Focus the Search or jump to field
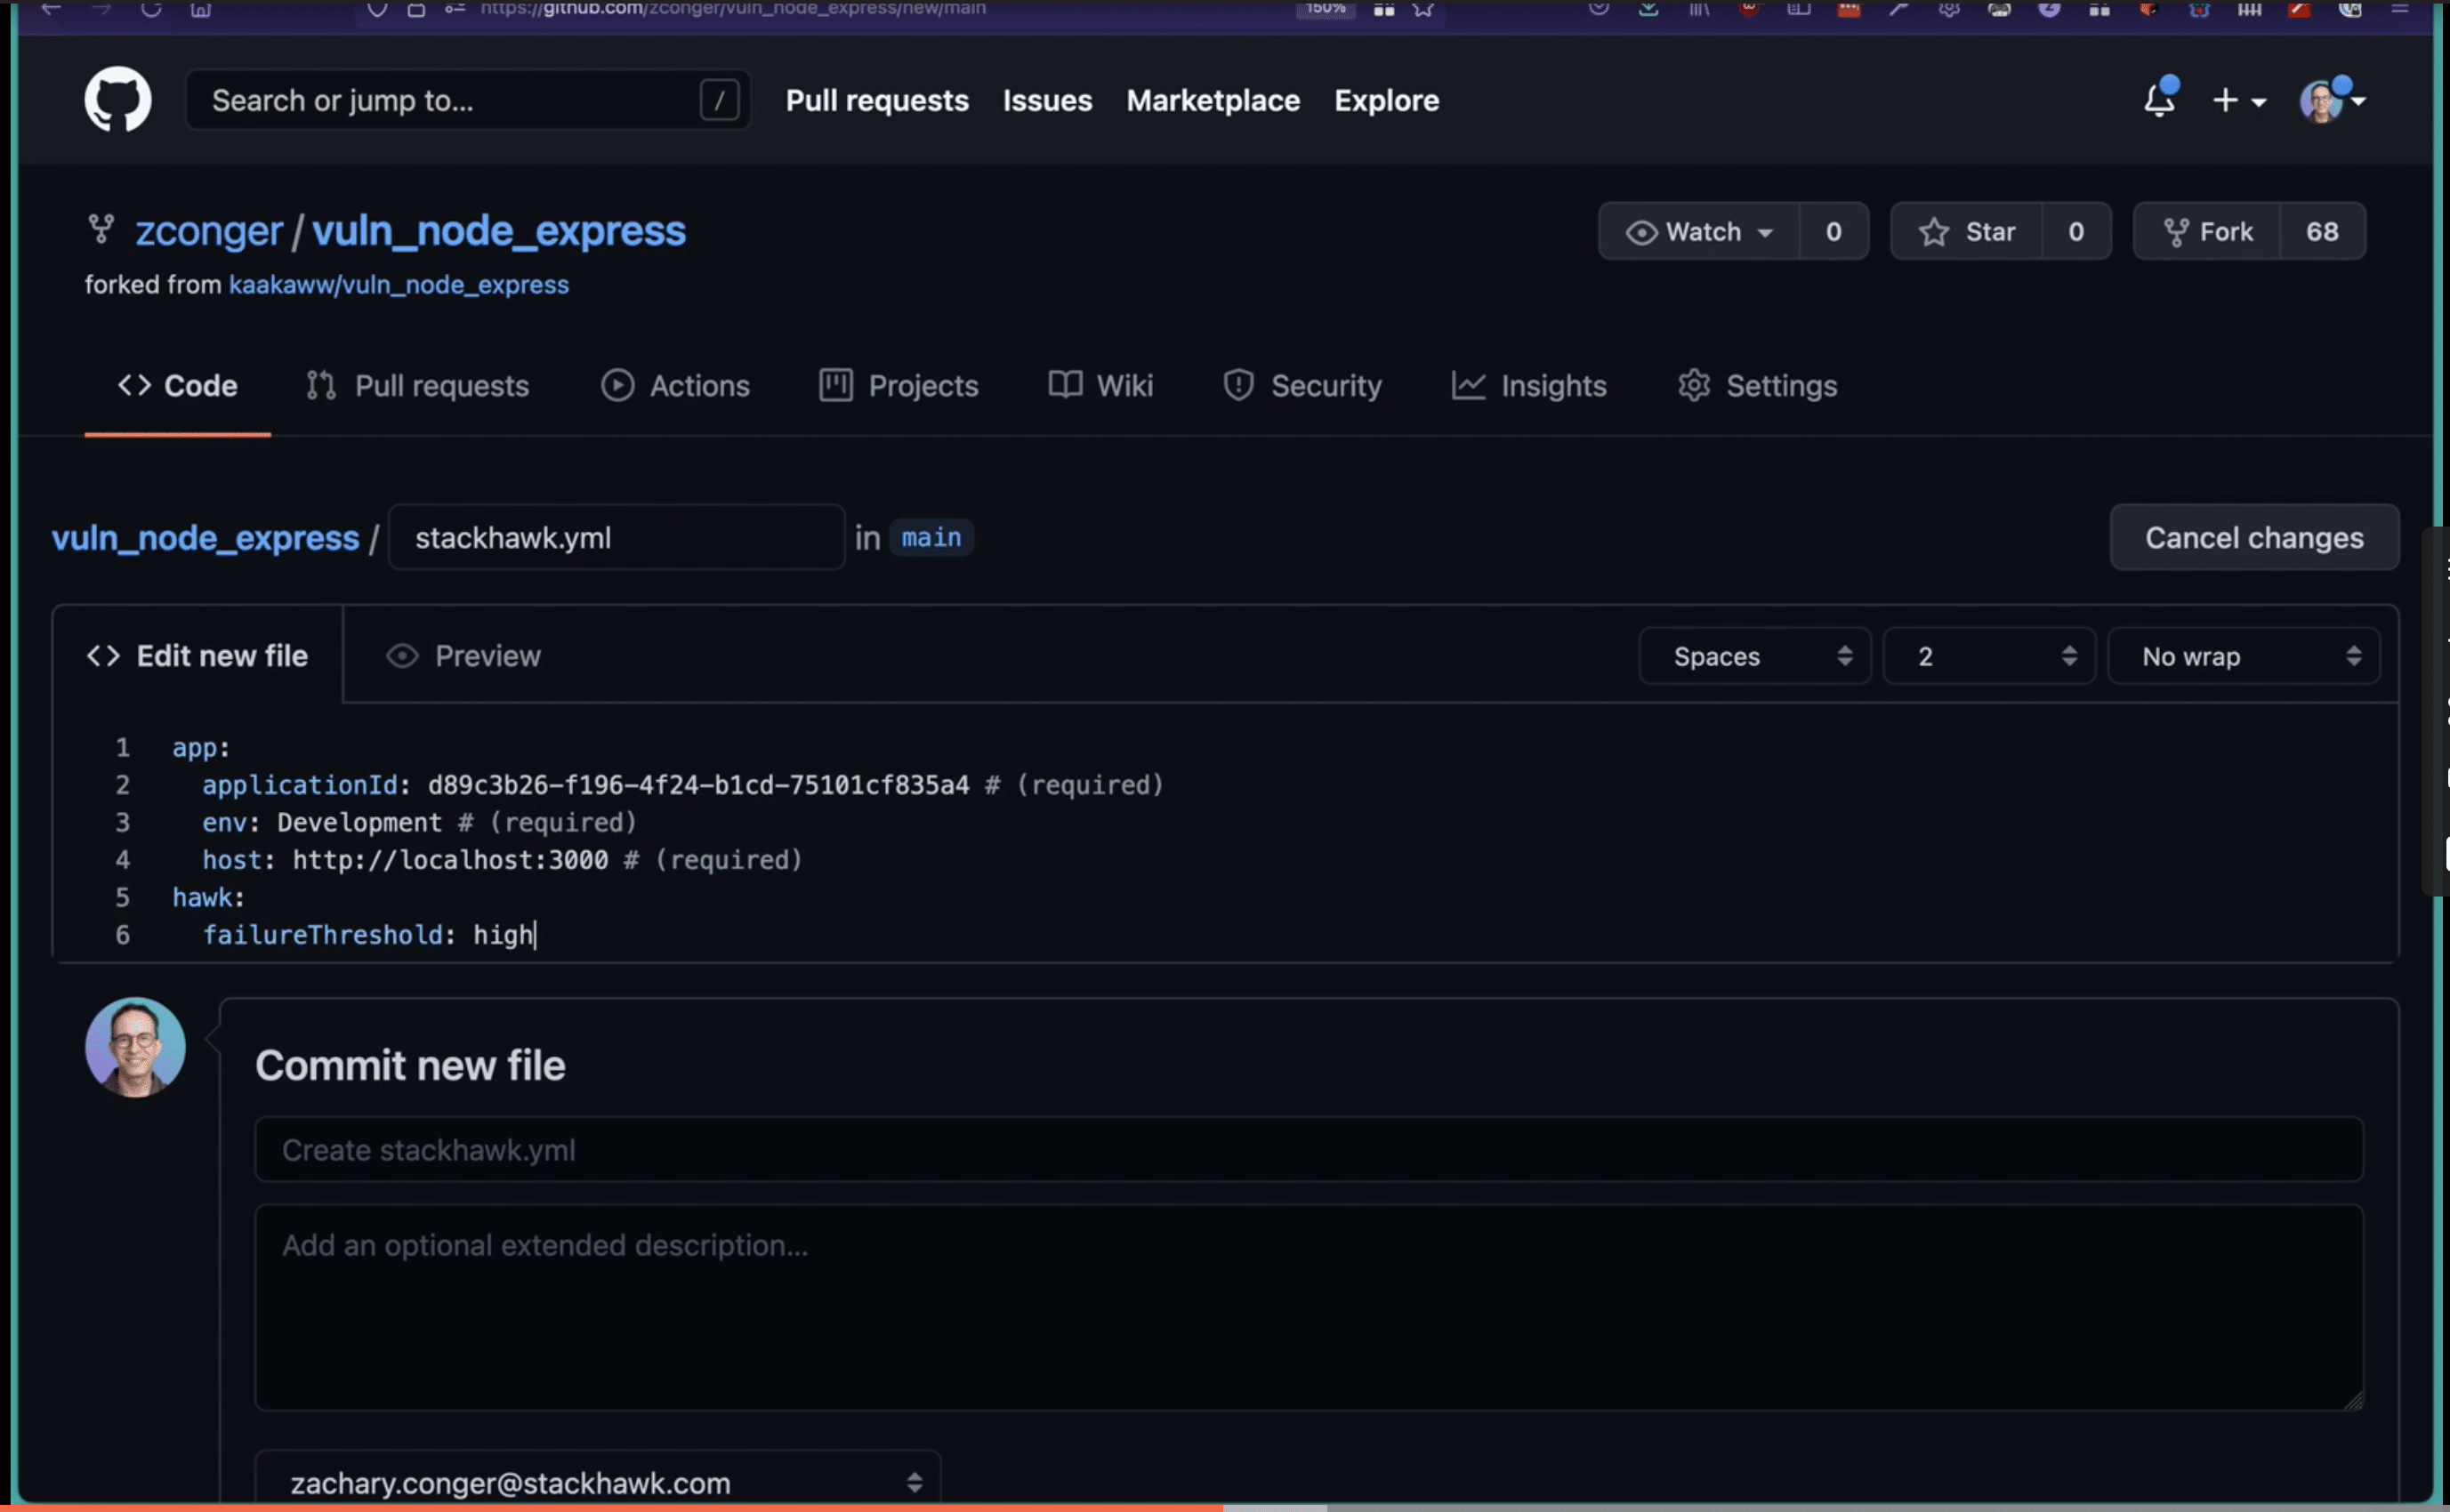2450x1512 pixels. [468, 100]
